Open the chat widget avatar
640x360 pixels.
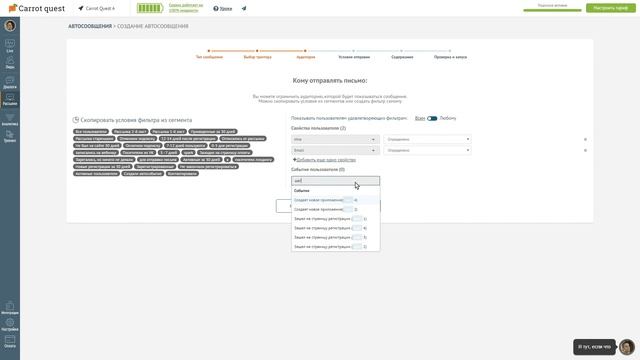point(627,347)
